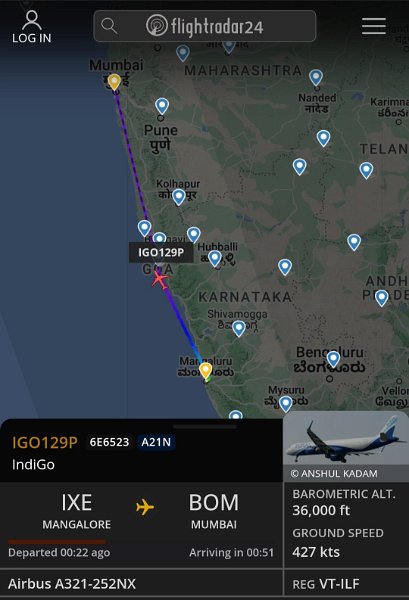Screen dimensions: 409x600
Task: Open the hamburger menu
Action: click(x=373, y=26)
